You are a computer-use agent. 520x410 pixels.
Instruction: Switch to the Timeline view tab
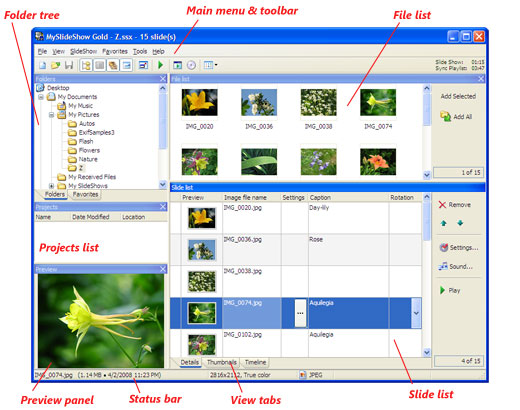tap(255, 362)
